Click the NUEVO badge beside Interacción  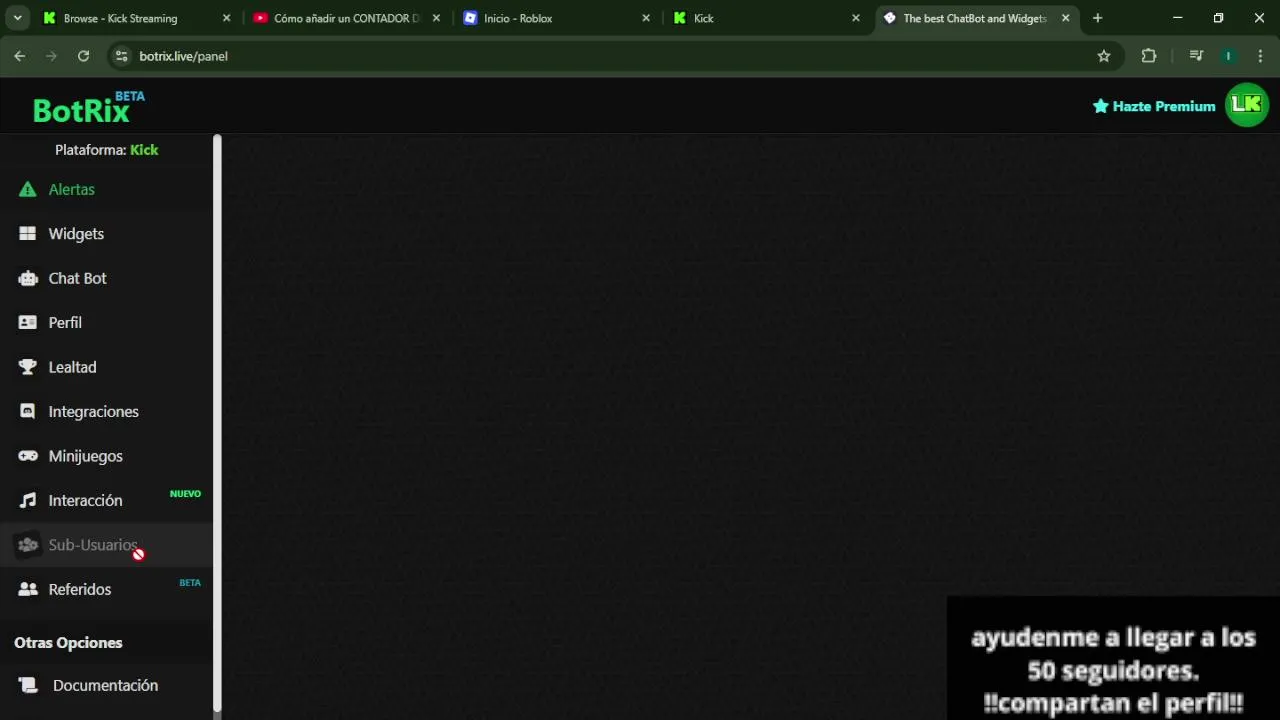click(185, 494)
